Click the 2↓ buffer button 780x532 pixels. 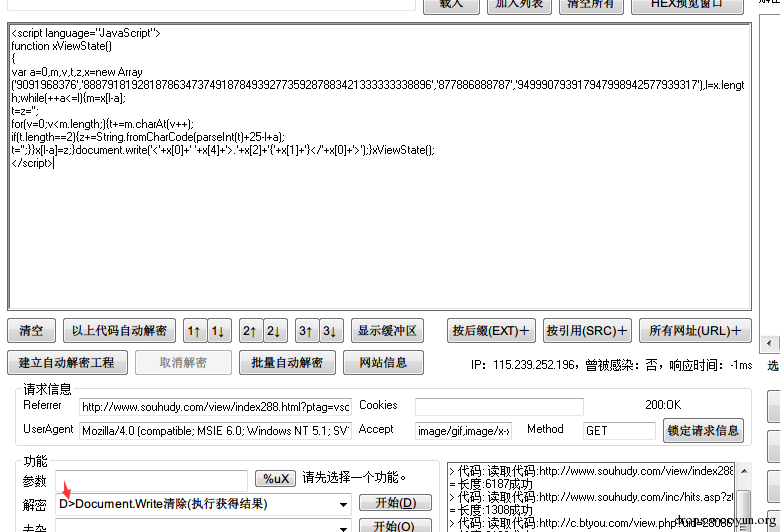tap(275, 331)
